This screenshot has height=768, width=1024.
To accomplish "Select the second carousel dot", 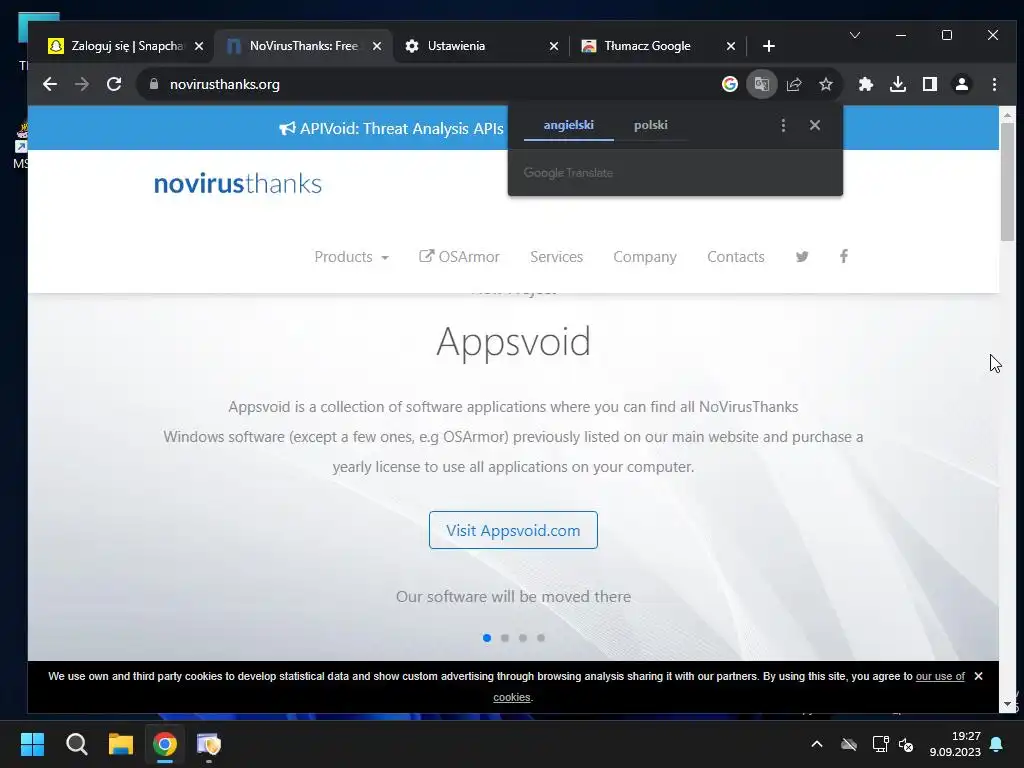I will point(505,638).
